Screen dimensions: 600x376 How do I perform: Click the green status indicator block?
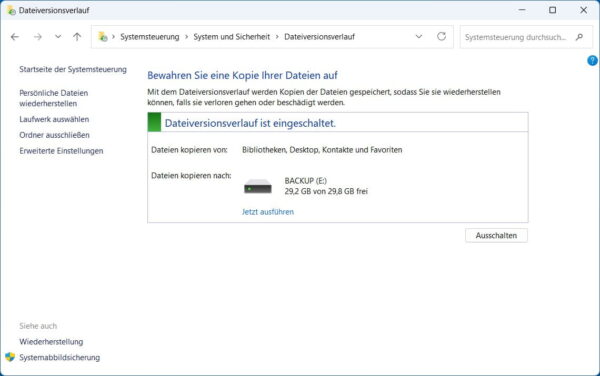click(x=154, y=122)
